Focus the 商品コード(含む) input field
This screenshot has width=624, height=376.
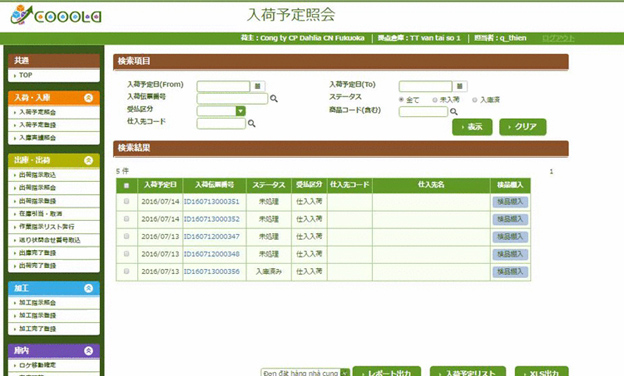point(423,112)
